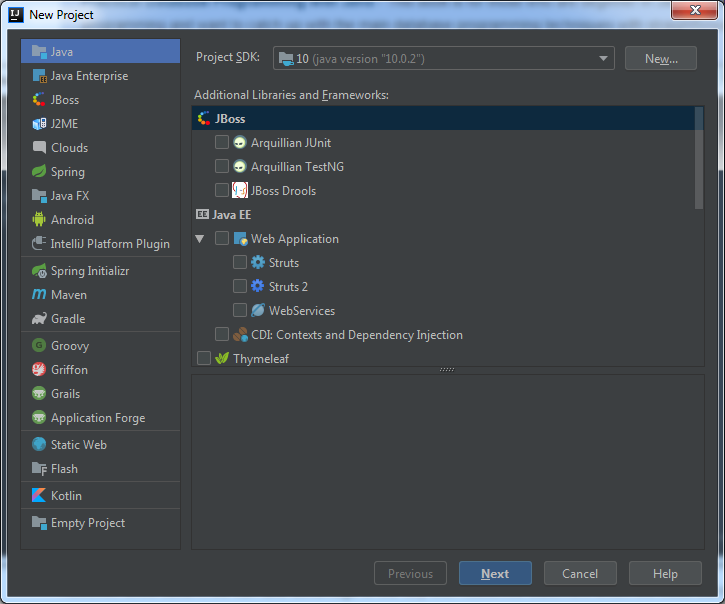725x604 pixels.
Task: Choose the Grails icon
Action: [x=39, y=394]
